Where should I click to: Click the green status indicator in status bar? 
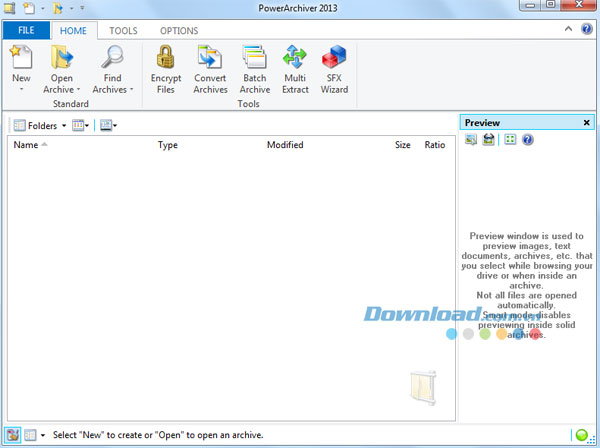coord(581,435)
